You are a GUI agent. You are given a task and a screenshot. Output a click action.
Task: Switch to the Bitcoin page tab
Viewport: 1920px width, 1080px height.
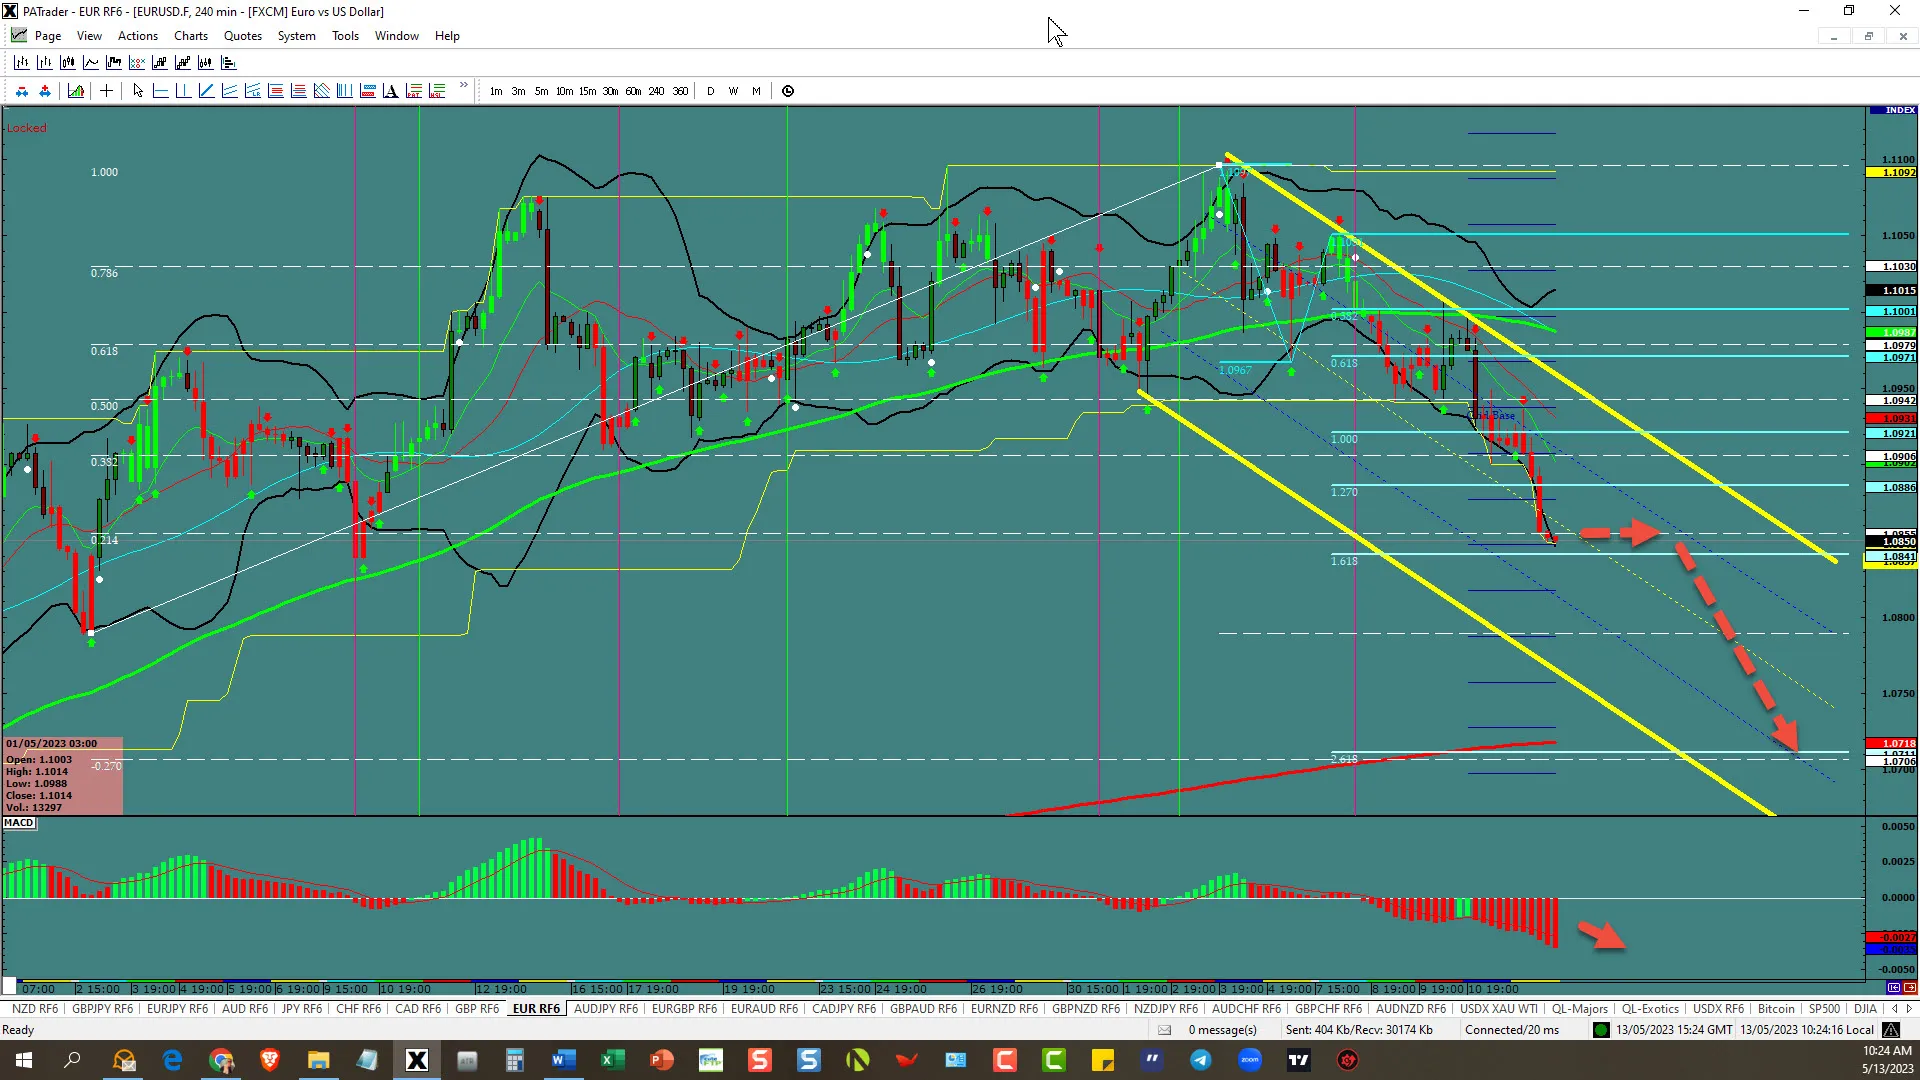pos(1776,1009)
